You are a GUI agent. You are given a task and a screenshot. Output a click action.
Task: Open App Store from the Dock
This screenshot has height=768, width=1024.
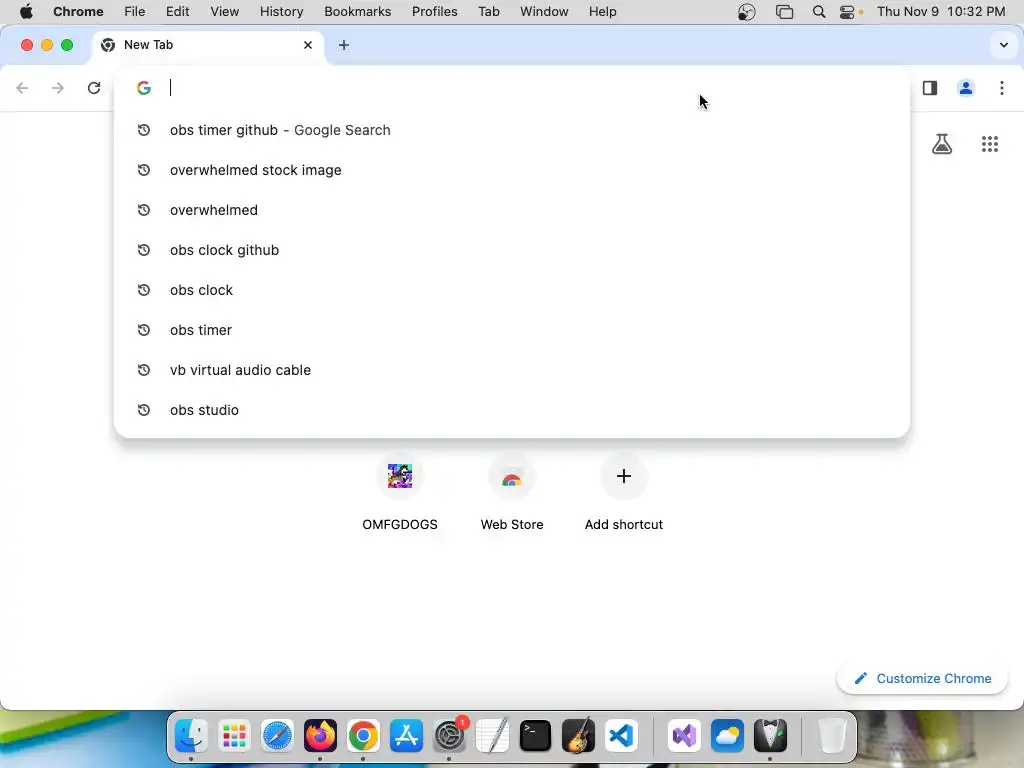406,736
